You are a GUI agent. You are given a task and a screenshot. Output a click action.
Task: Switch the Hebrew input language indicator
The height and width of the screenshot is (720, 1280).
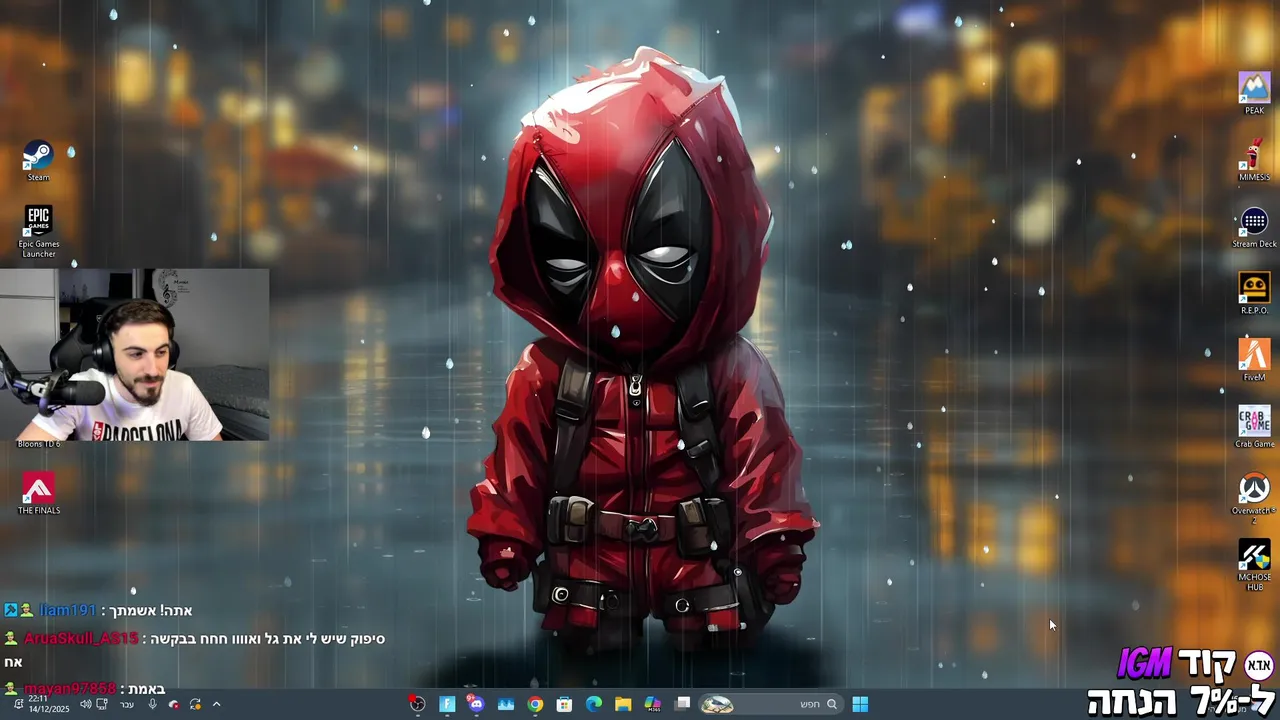pyautogui.click(x=127, y=704)
